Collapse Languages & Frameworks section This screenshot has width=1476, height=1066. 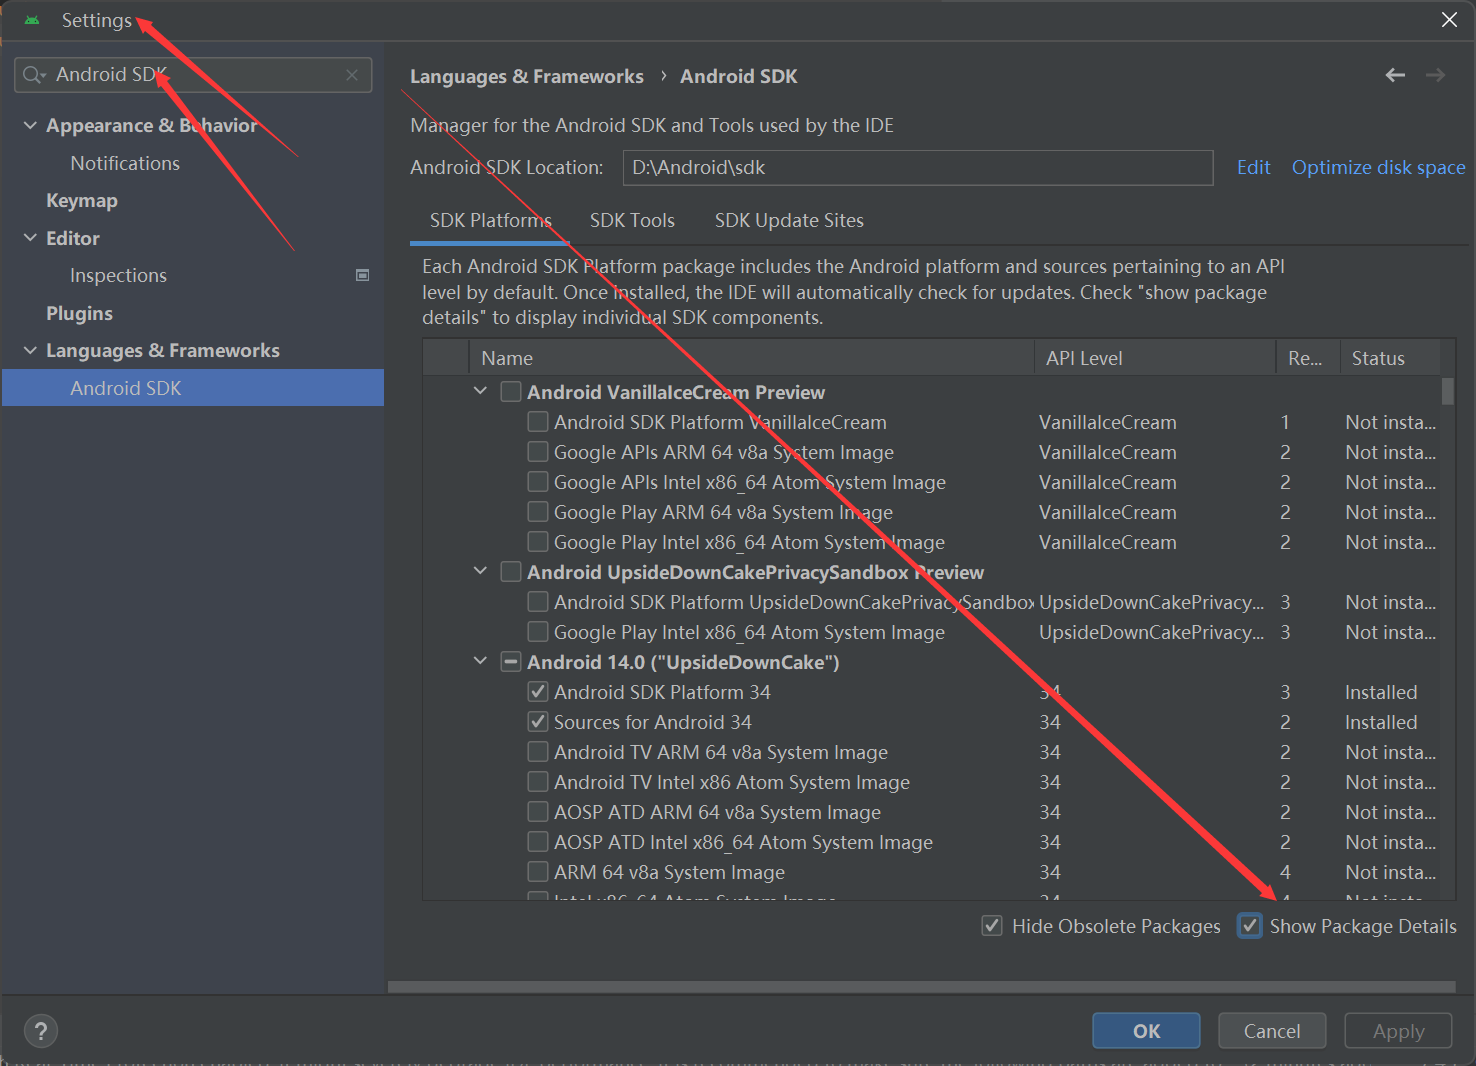click(x=30, y=350)
